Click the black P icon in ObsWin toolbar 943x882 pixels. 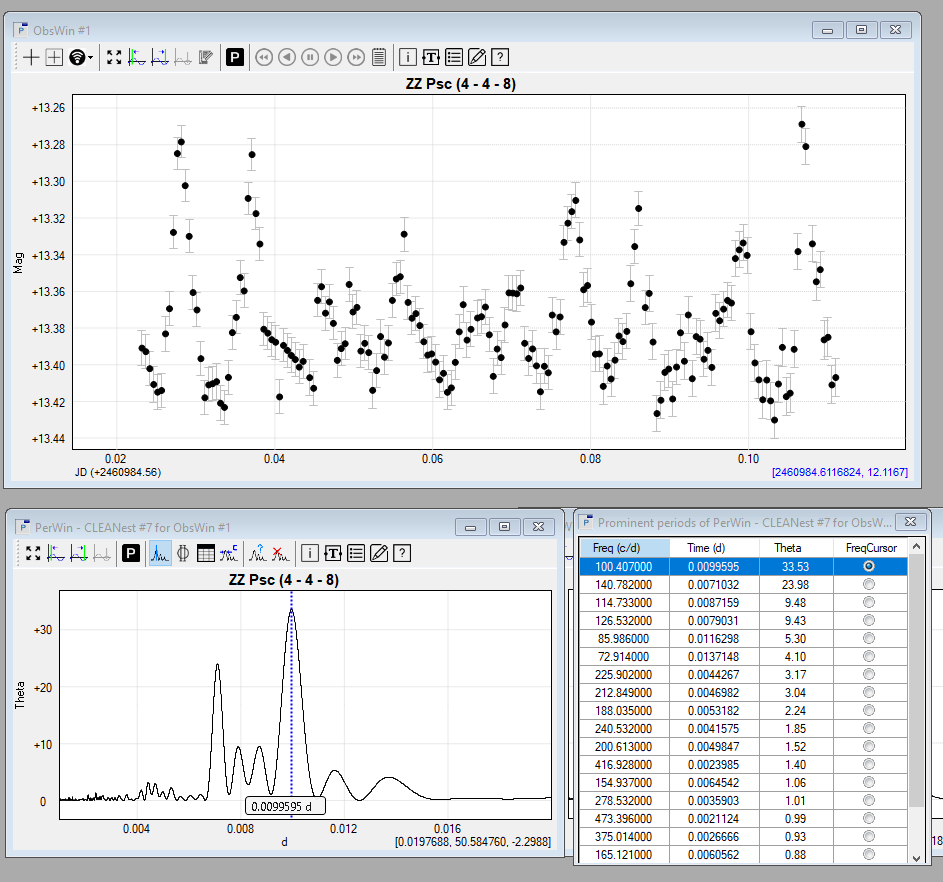(x=235, y=57)
